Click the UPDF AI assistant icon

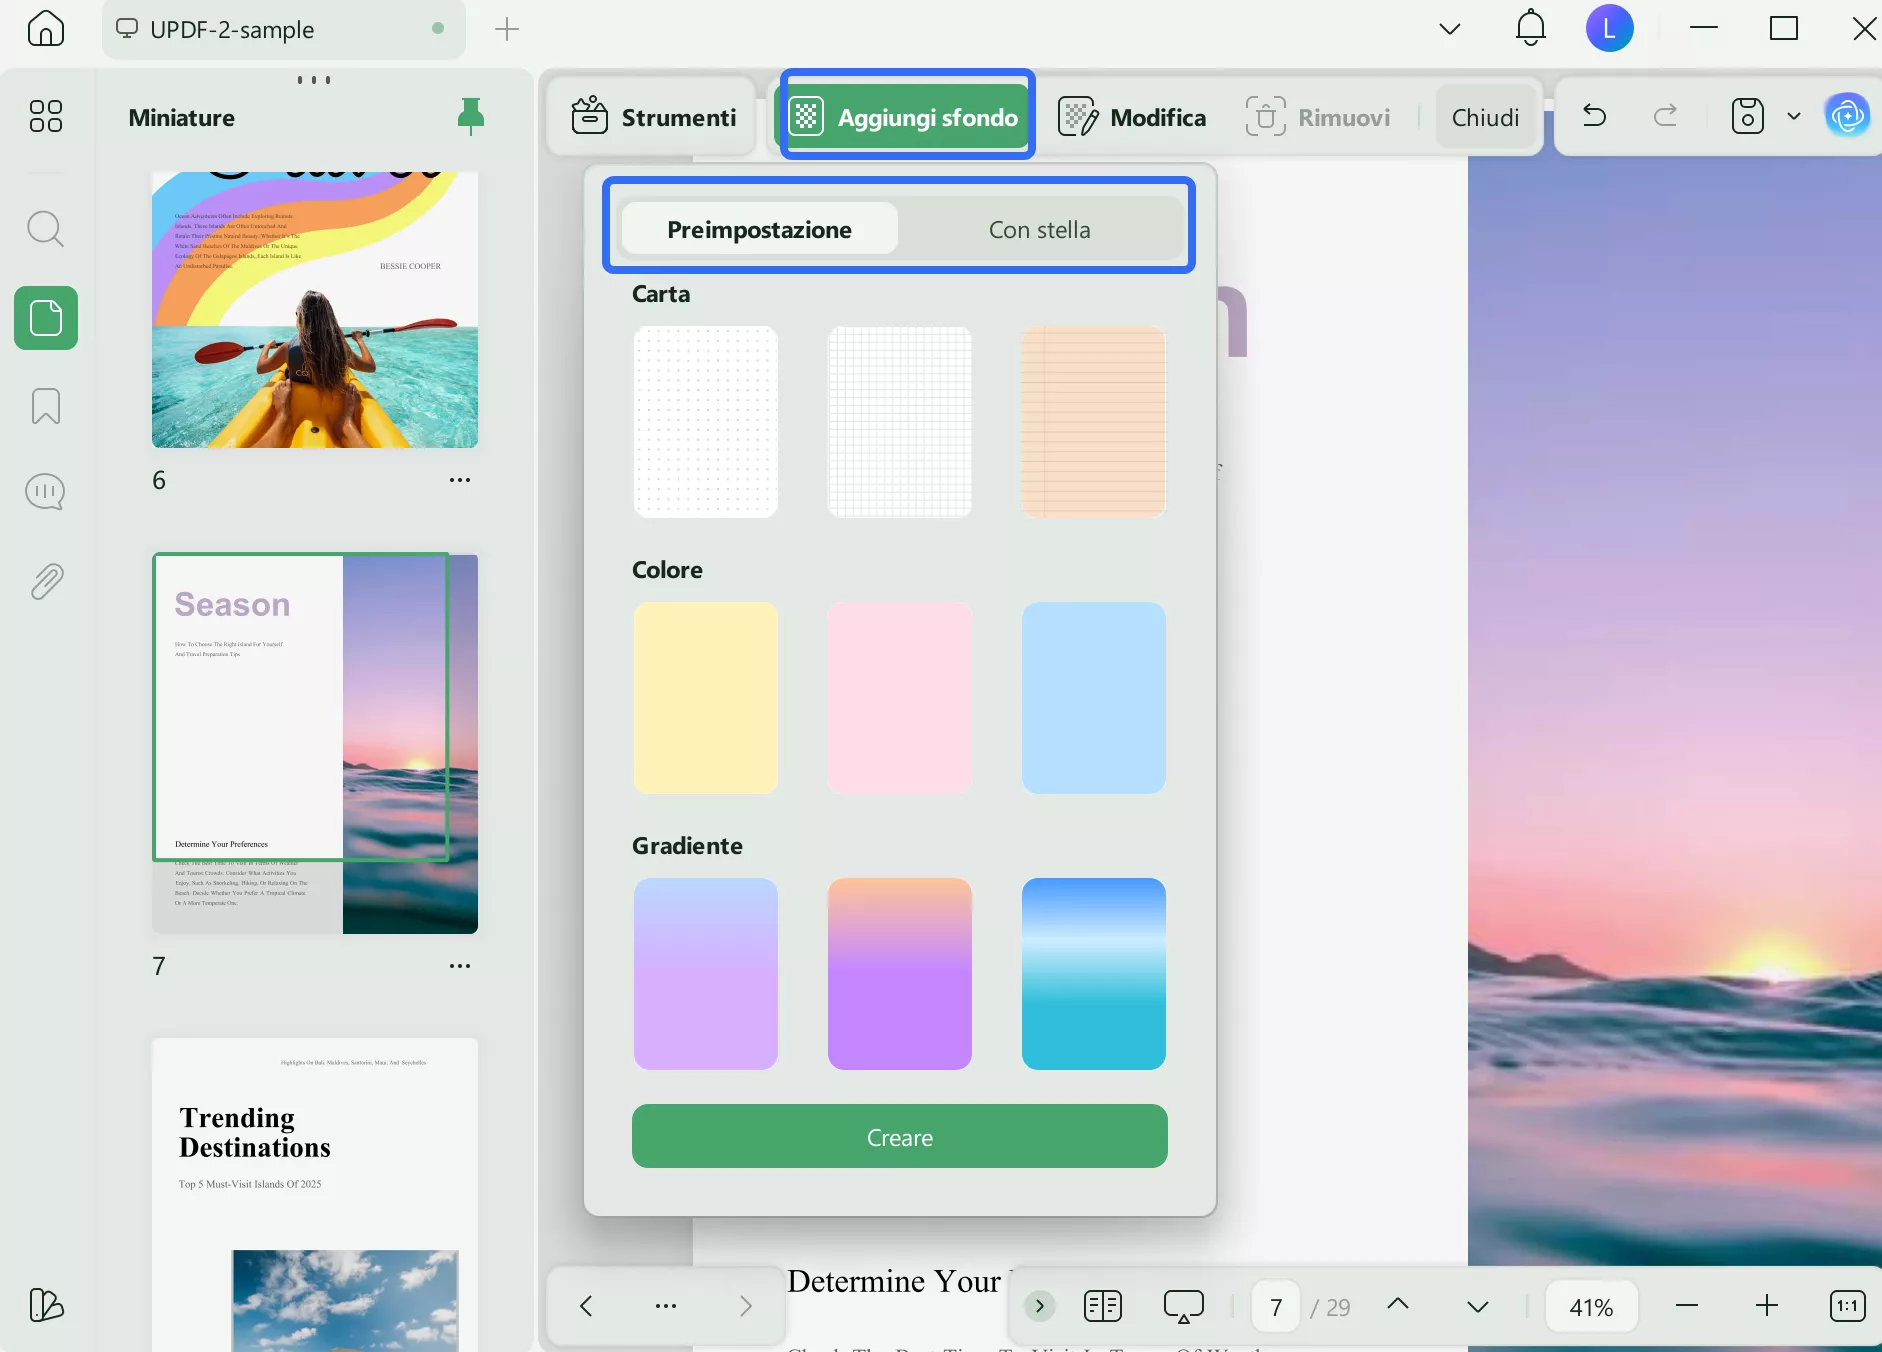pyautogui.click(x=1846, y=117)
